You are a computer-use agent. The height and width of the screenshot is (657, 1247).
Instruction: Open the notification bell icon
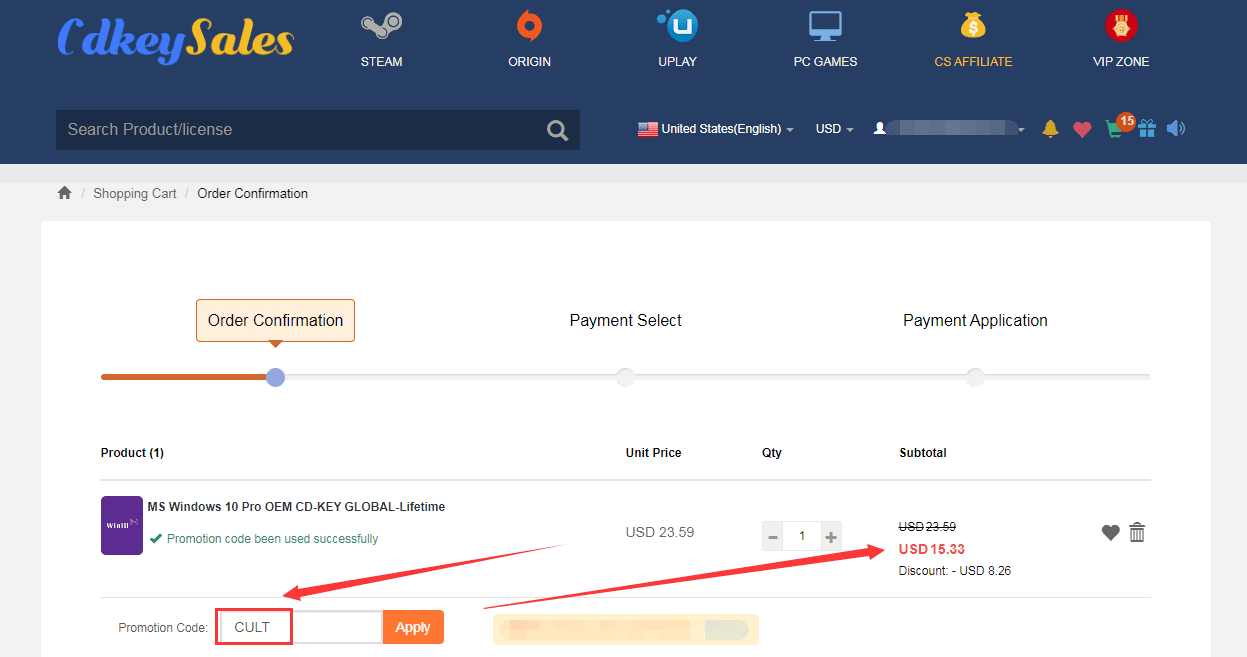click(1050, 129)
